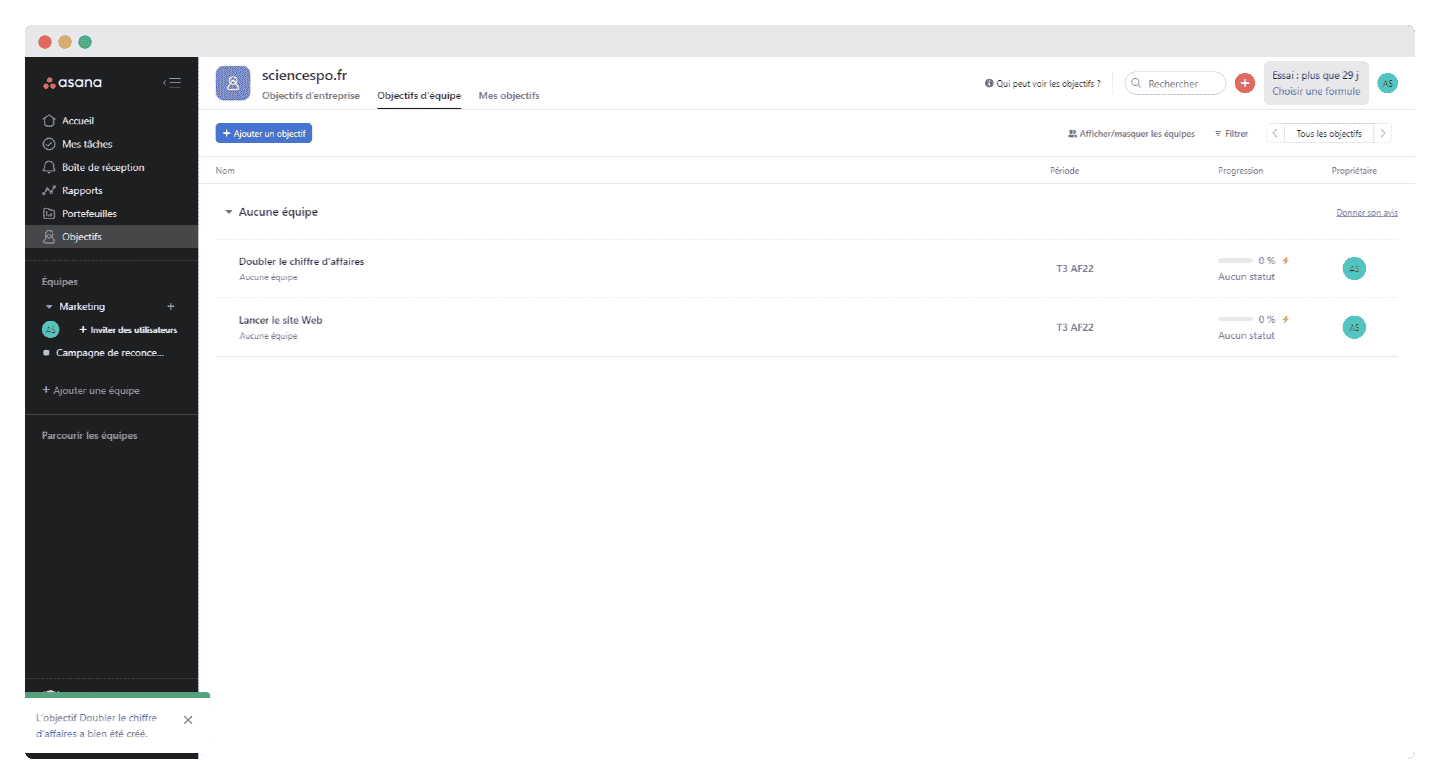Open Boîte de réception bell icon

pyautogui.click(x=49, y=167)
